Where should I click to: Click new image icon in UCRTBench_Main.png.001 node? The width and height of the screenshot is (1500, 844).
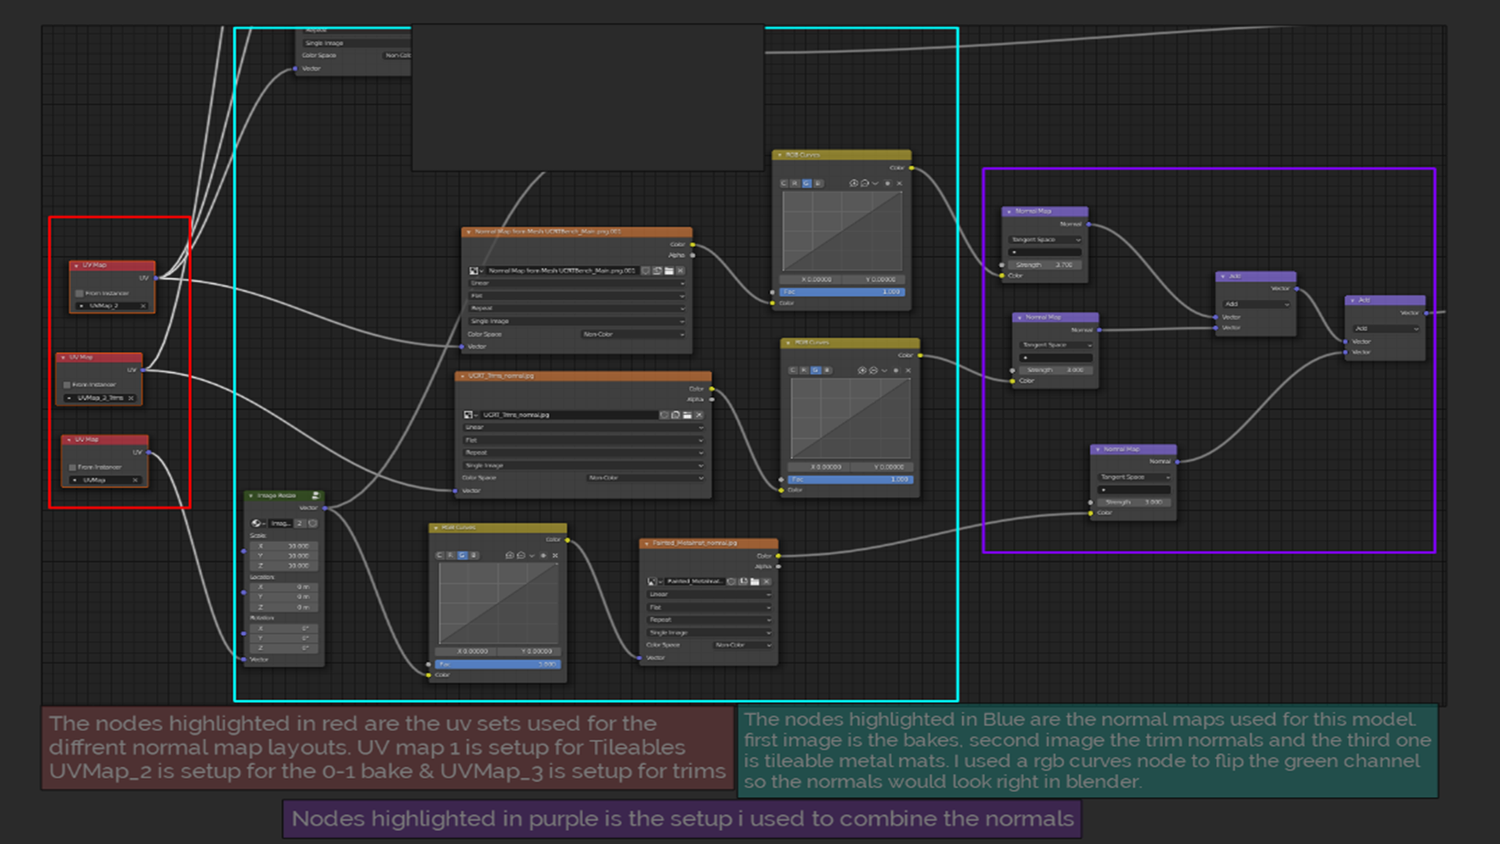[x=657, y=271]
